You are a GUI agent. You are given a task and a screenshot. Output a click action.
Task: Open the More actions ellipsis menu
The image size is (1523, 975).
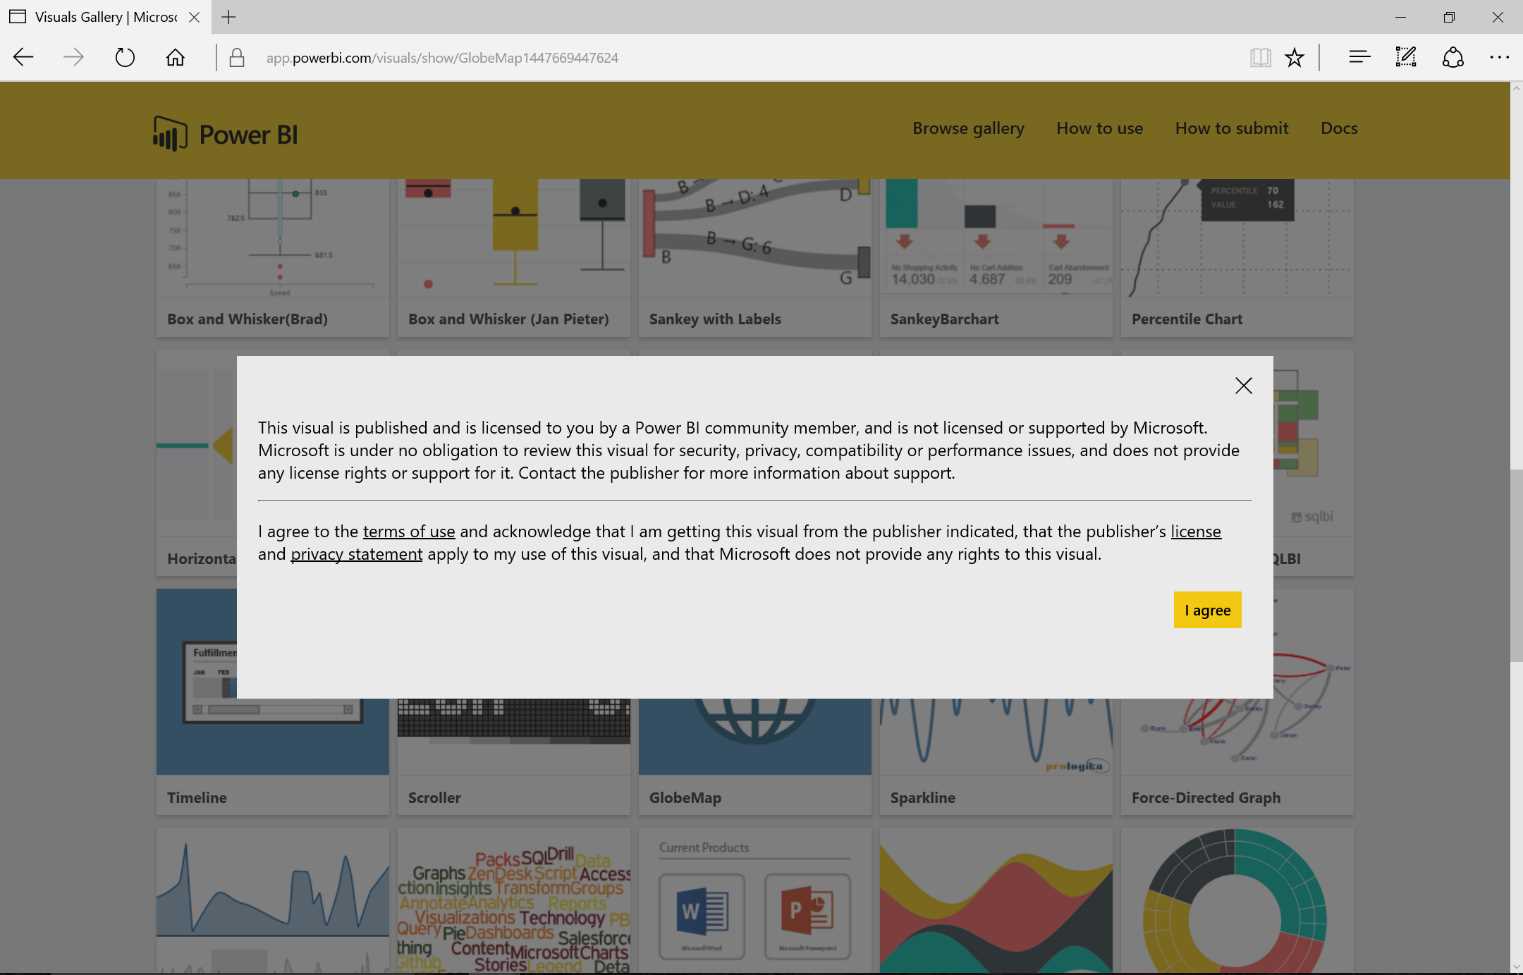[1499, 58]
